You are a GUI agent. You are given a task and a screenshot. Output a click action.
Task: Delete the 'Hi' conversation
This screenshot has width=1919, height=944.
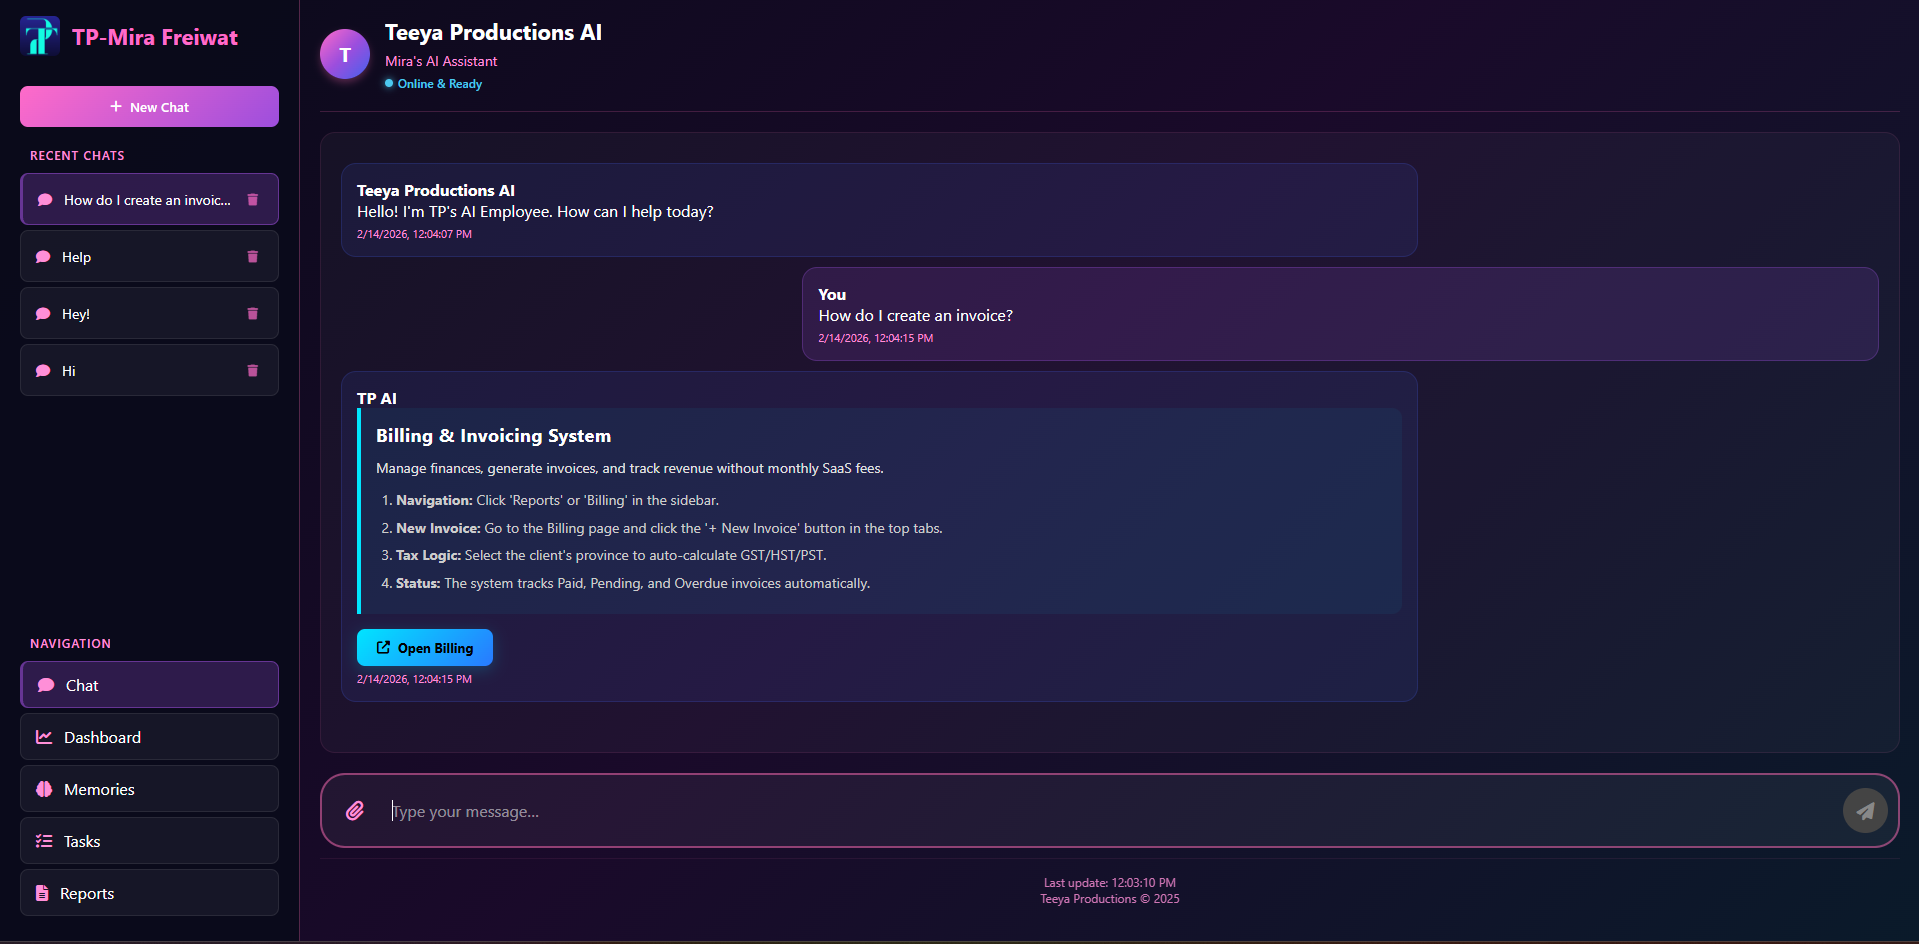point(251,370)
